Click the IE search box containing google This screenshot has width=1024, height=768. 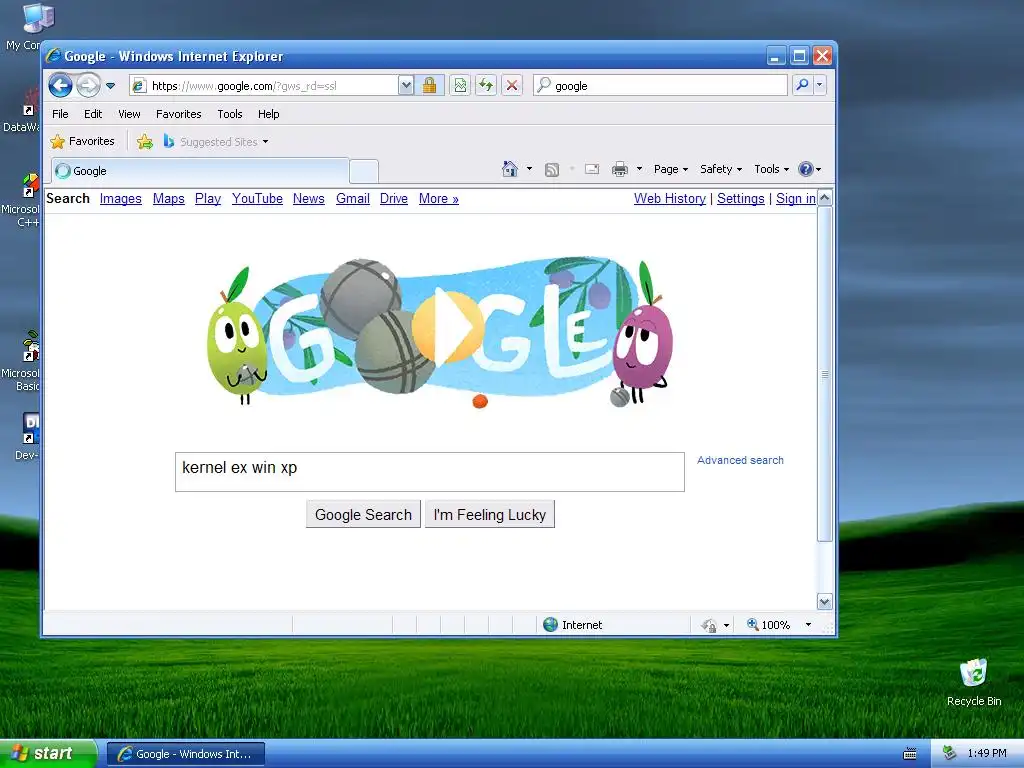(x=660, y=86)
